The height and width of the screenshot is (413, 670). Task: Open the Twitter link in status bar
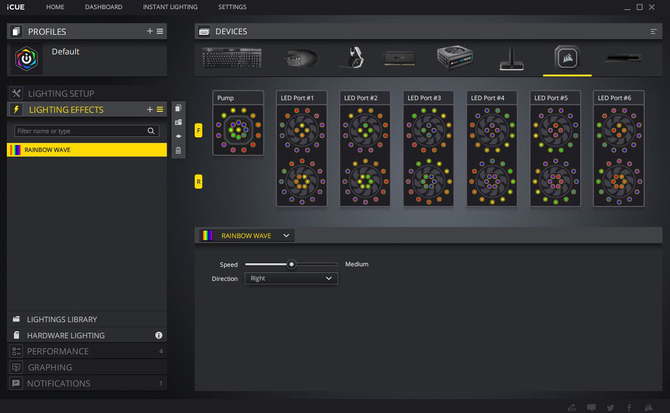(x=610, y=407)
